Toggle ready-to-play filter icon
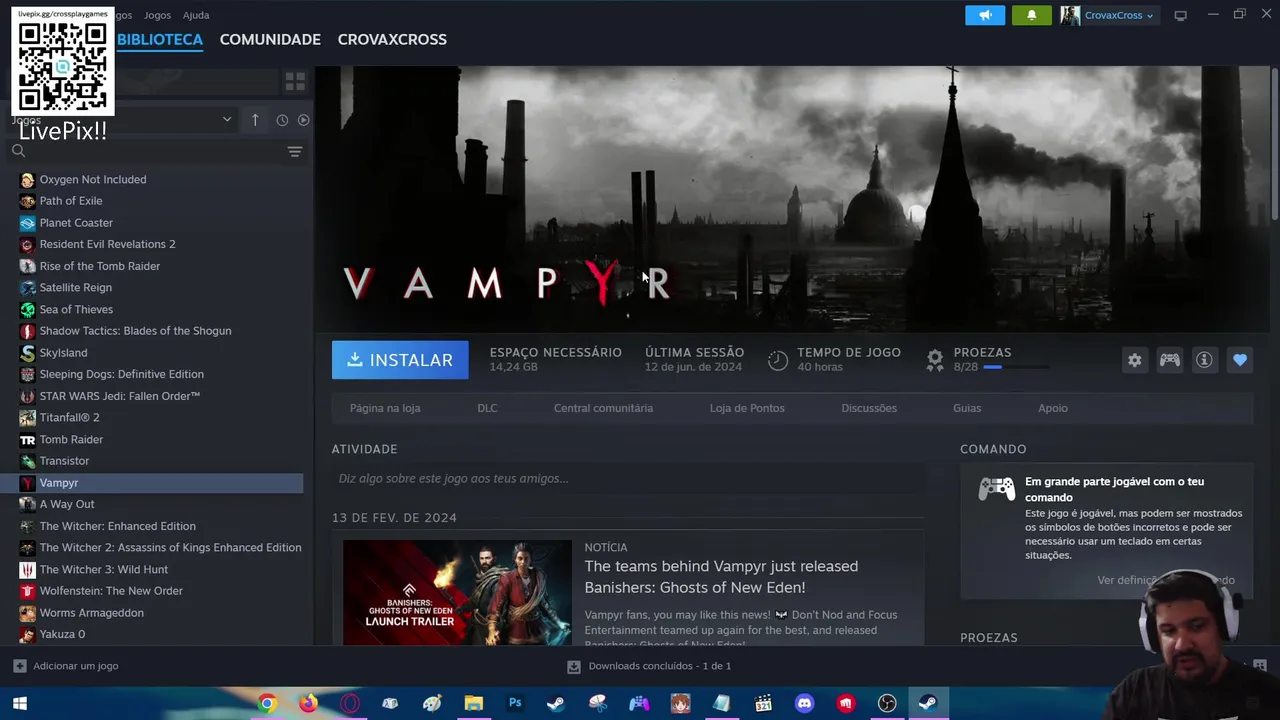Screen dimensions: 1280x720 [x=303, y=120]
